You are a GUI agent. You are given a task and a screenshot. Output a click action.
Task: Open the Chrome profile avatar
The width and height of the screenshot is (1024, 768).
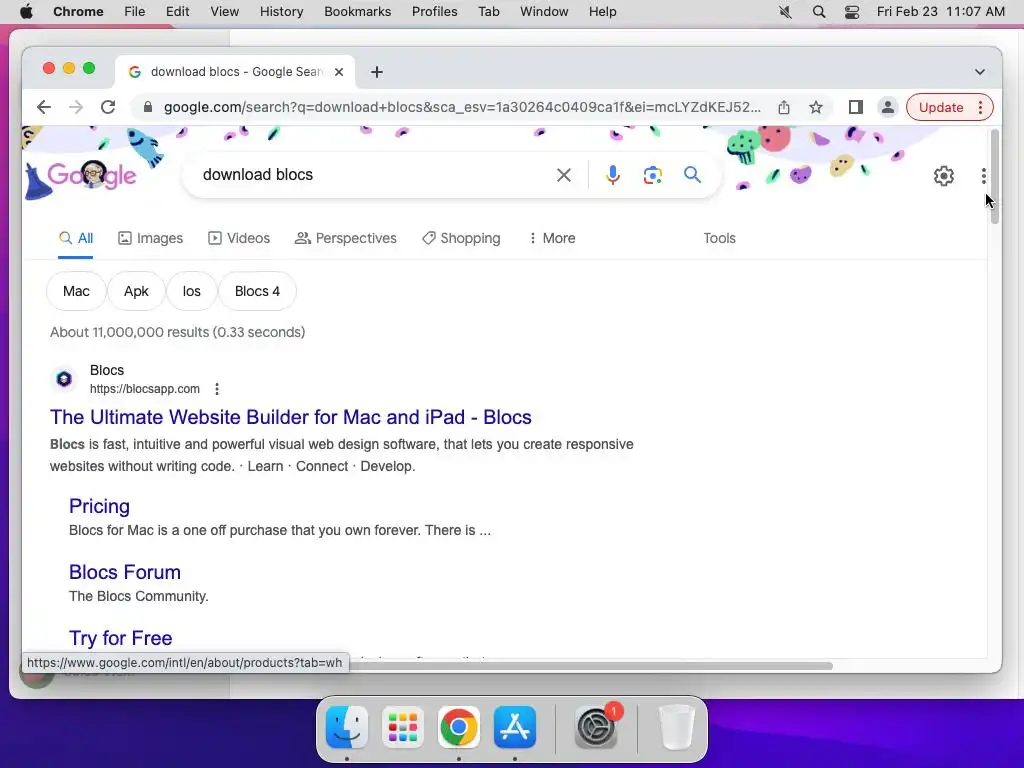pyautogui.click(x=888, y=107)
